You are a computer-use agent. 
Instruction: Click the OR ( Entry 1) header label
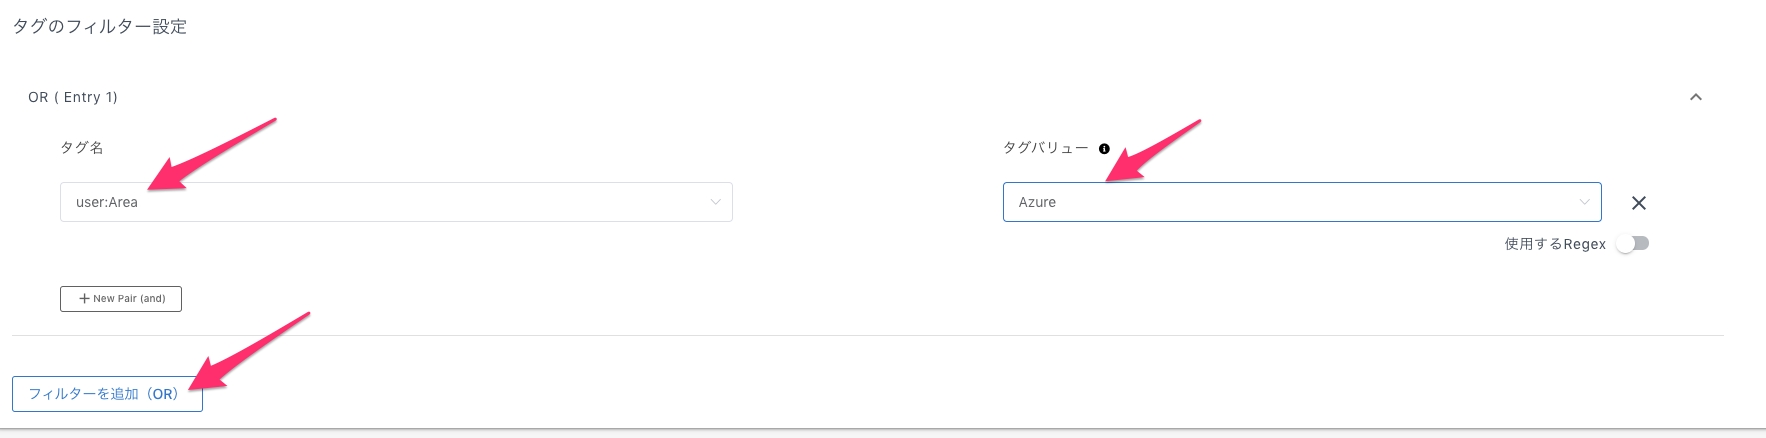[73, 97]
